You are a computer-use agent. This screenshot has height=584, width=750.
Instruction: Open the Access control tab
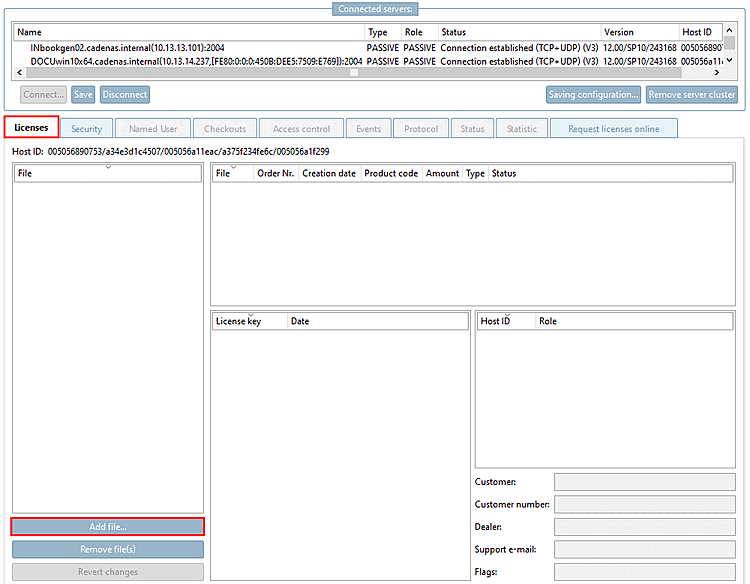coord(301,129)
